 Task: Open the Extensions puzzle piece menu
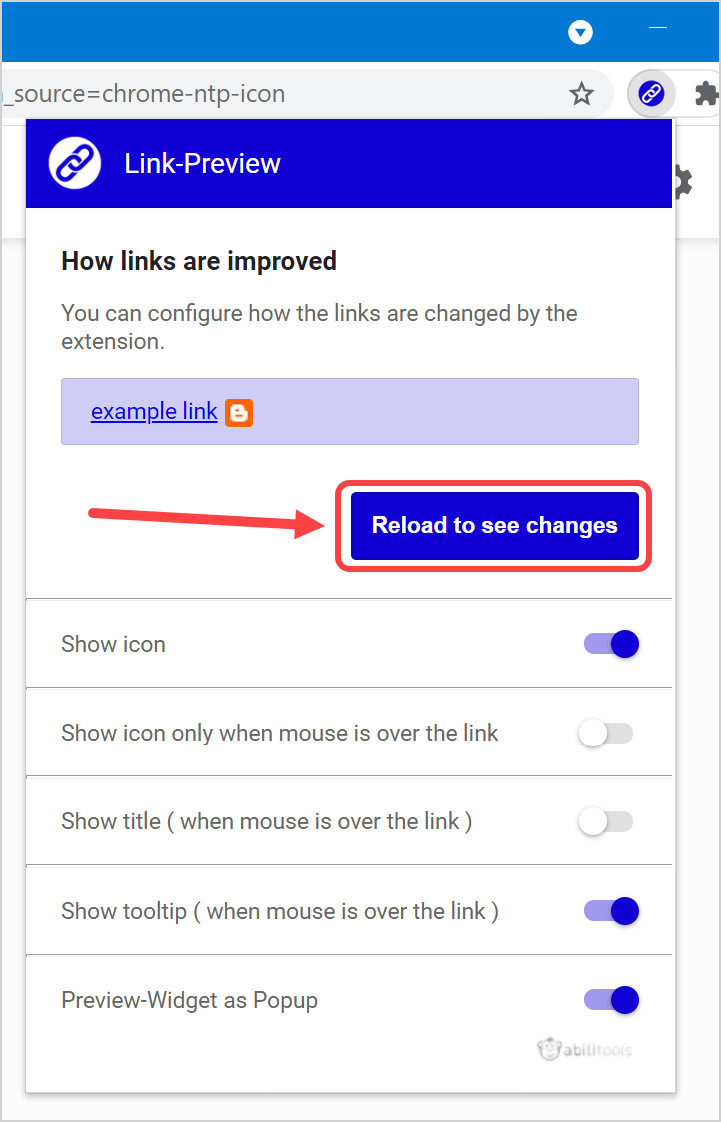pyautogui.click(x=707, y=94)
